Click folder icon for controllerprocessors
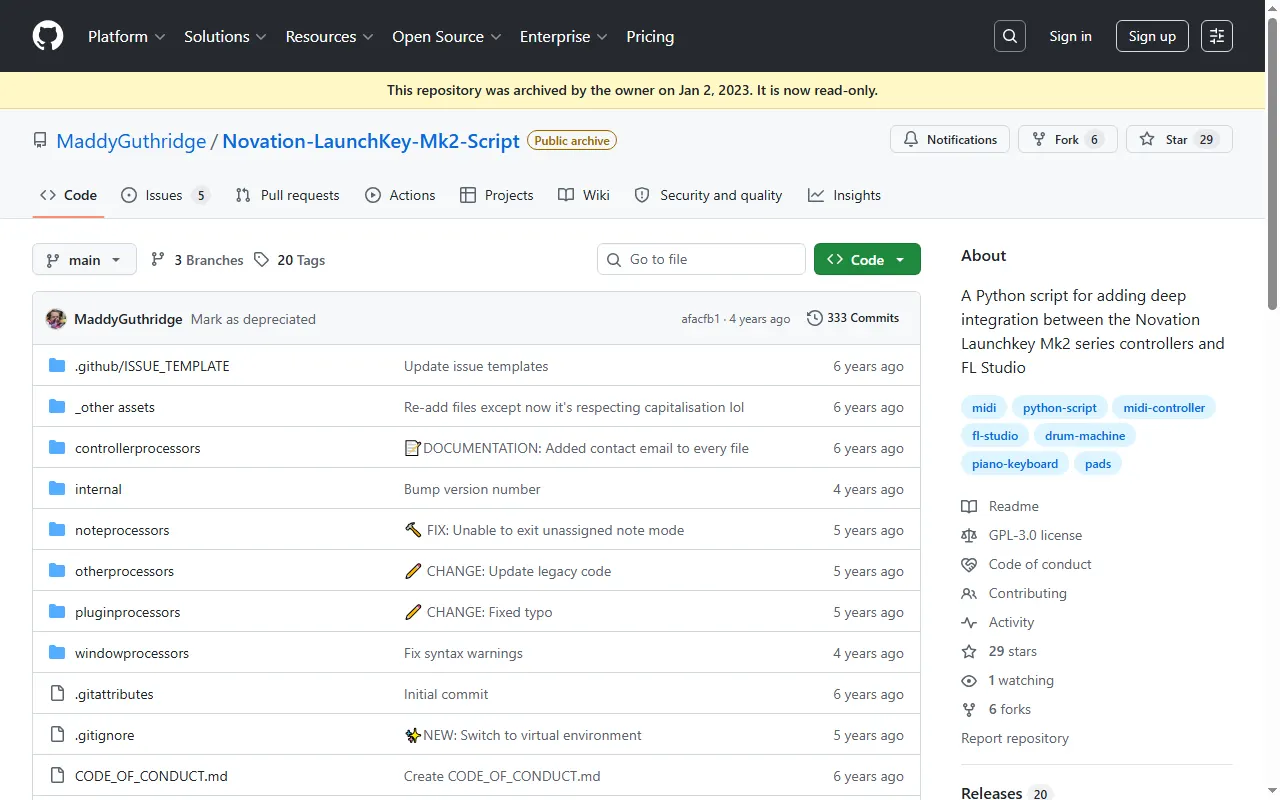Image resolution: width=1280 pixels, height=800 pixels. [x=57, y=448]
